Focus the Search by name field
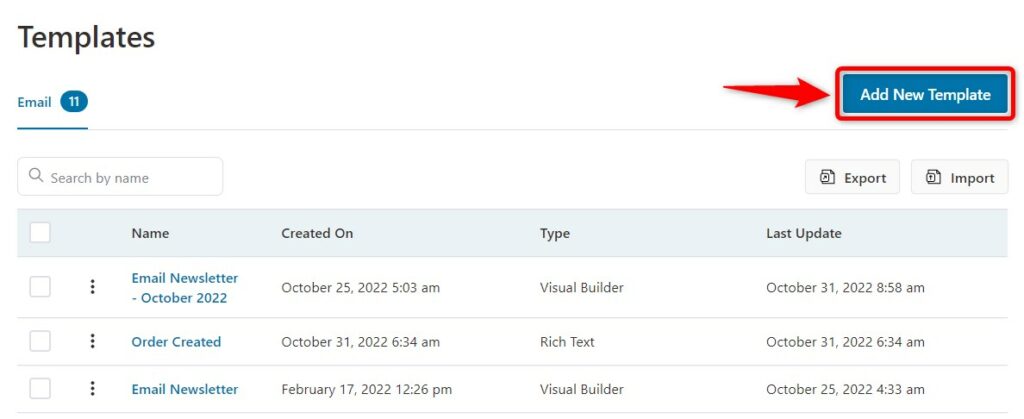This screenshot has height=419, width=1024. click(120, 177)
